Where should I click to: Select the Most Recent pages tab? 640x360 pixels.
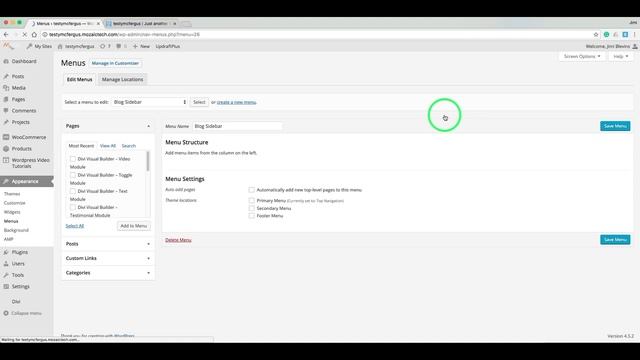pos(81,146)
